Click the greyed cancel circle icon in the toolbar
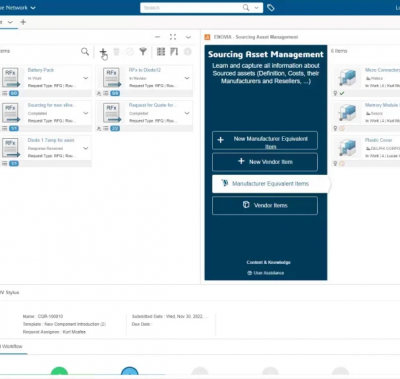The height and width of the screenshot is (379, 400). pos(130,51)
